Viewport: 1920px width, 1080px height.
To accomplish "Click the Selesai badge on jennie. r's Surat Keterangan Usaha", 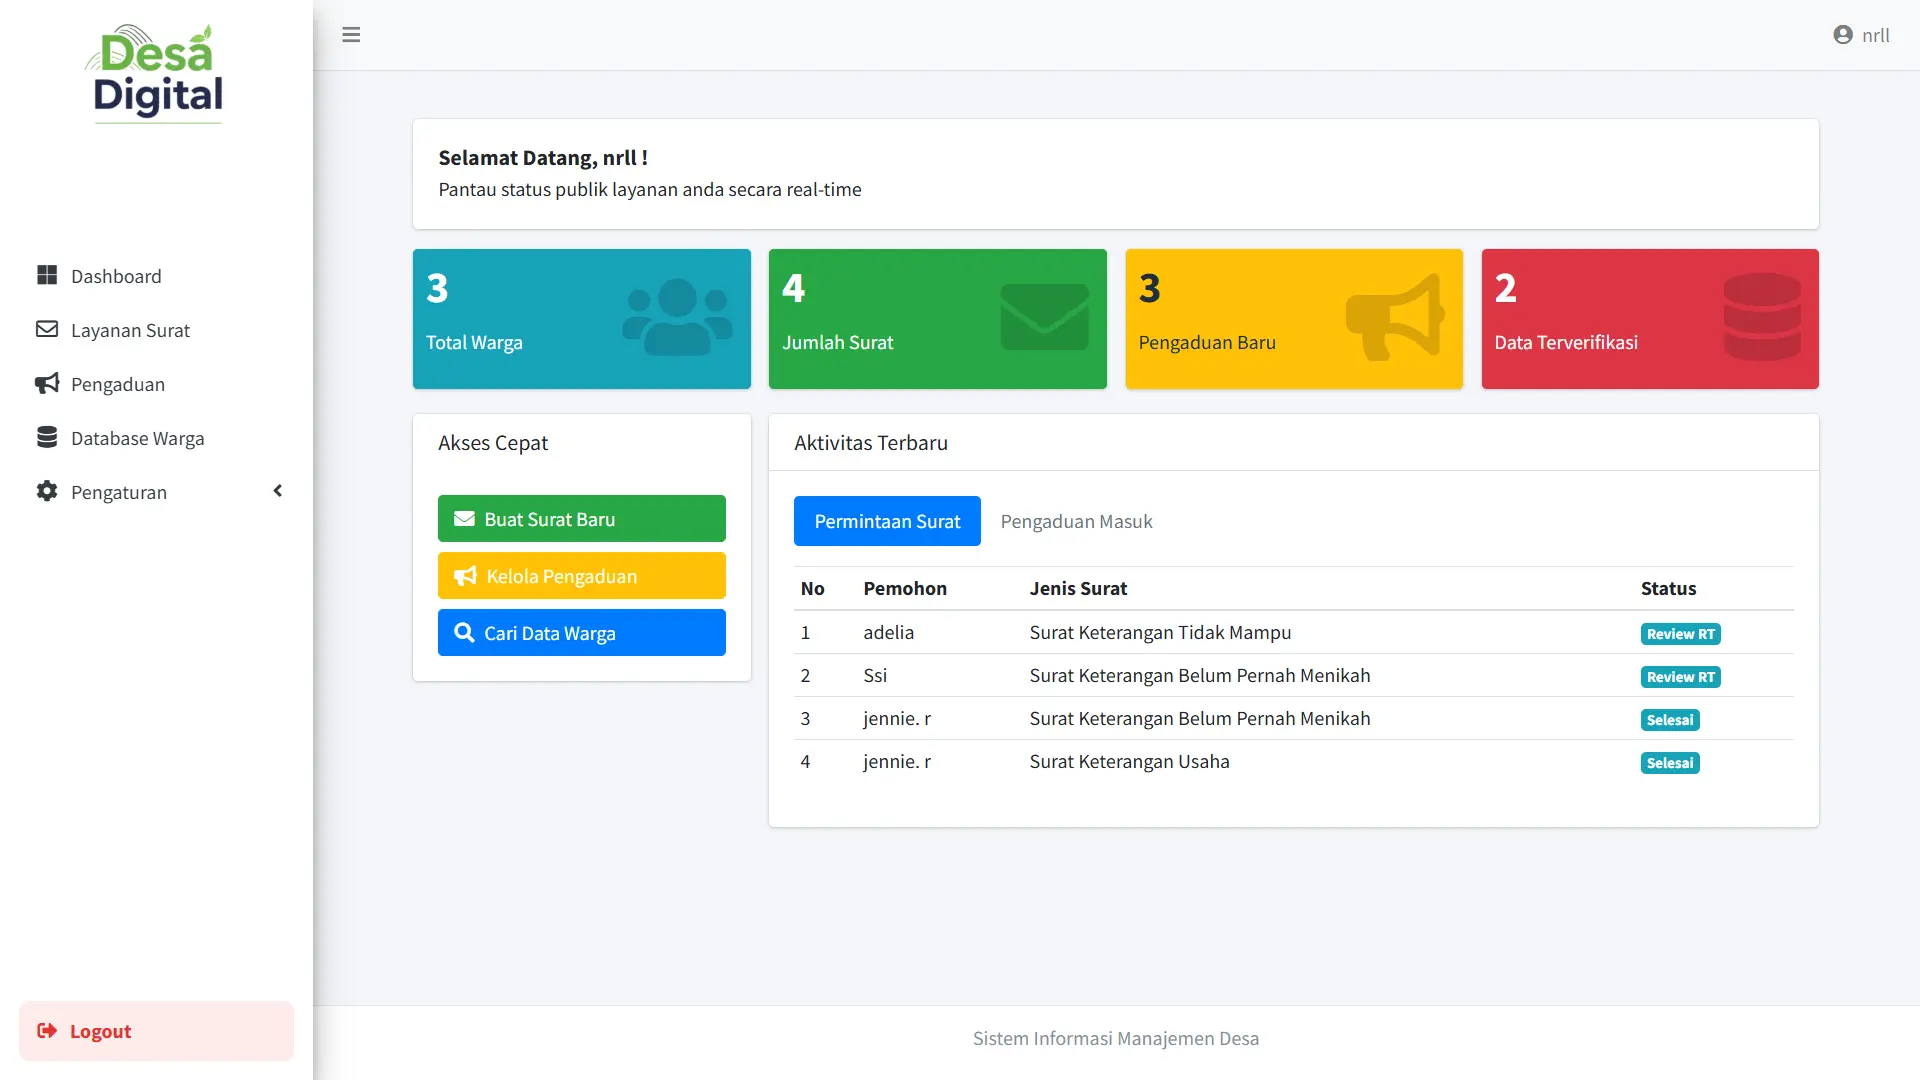I will pos(1669,762).
